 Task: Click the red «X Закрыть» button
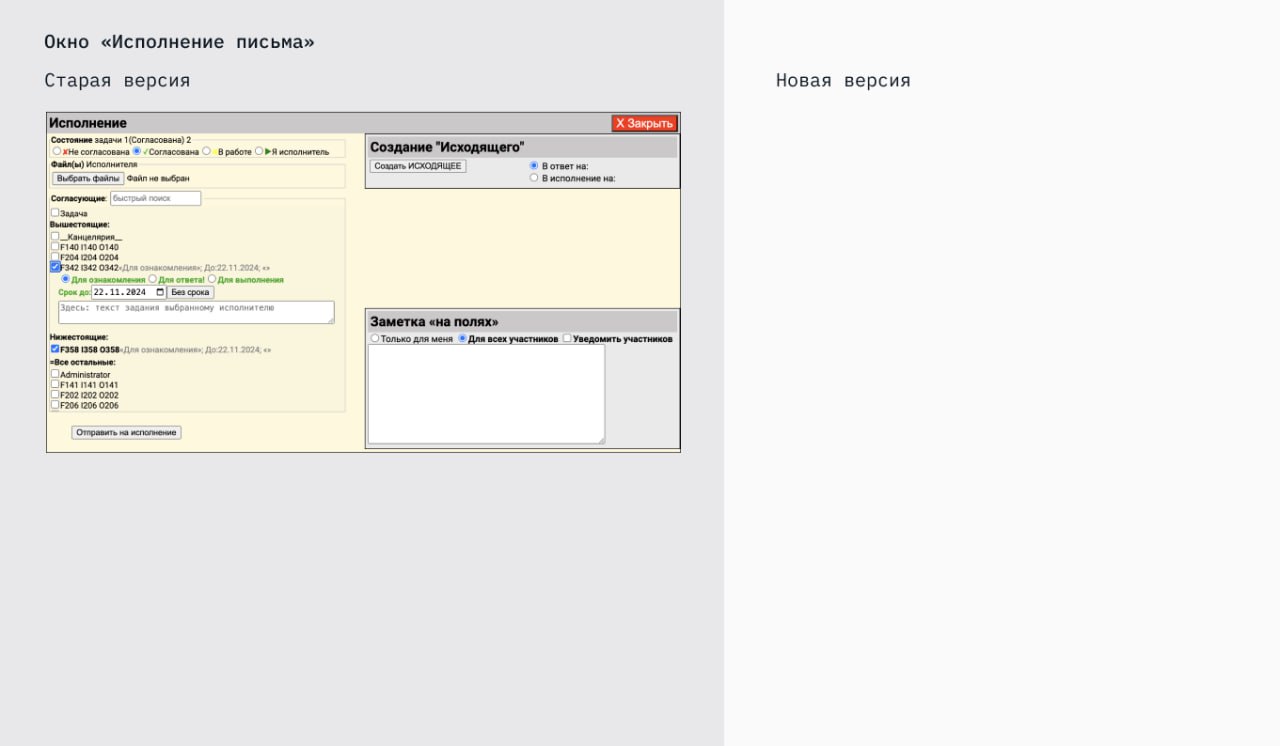[645, 123]
